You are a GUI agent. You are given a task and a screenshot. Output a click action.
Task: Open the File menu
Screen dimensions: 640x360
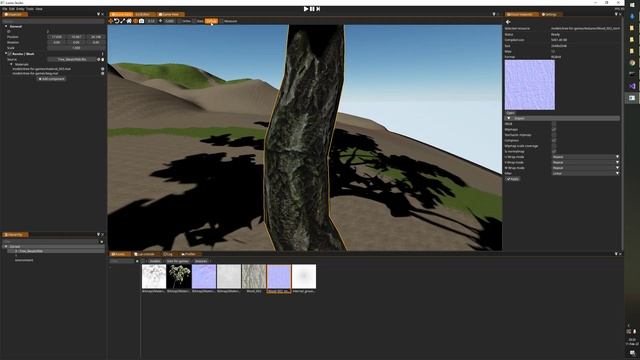click(5, 9)
